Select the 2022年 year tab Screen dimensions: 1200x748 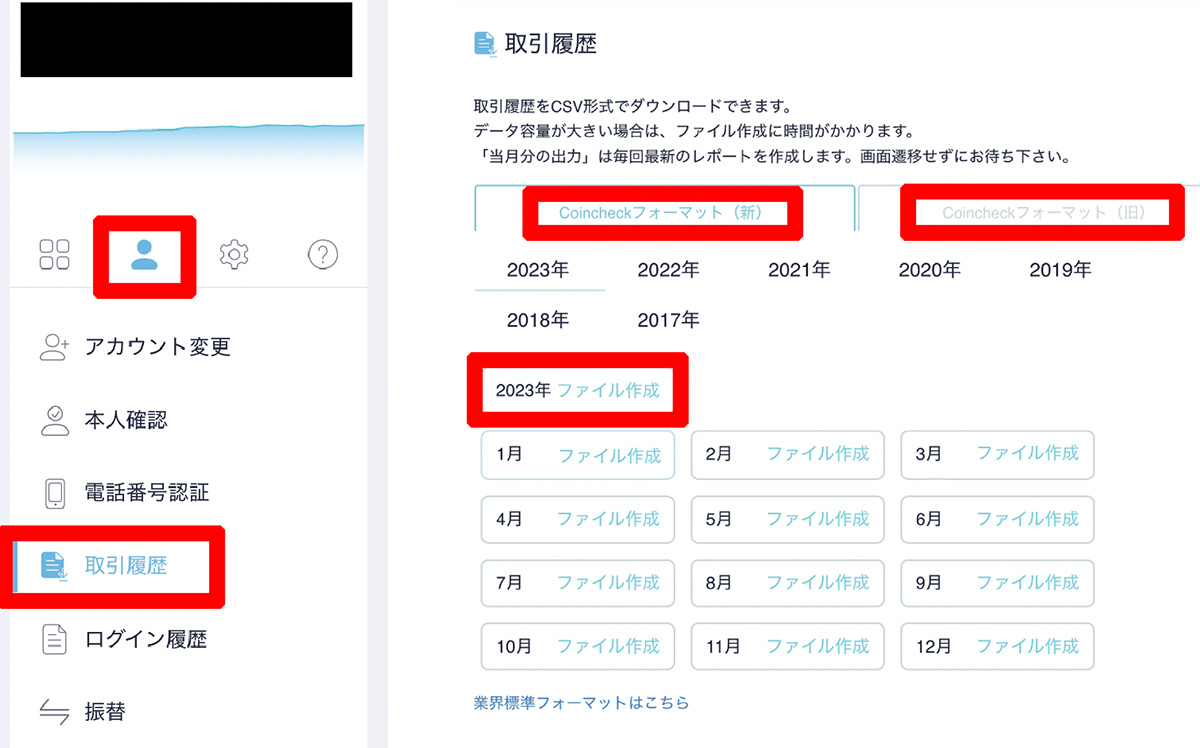click(669, 269)
